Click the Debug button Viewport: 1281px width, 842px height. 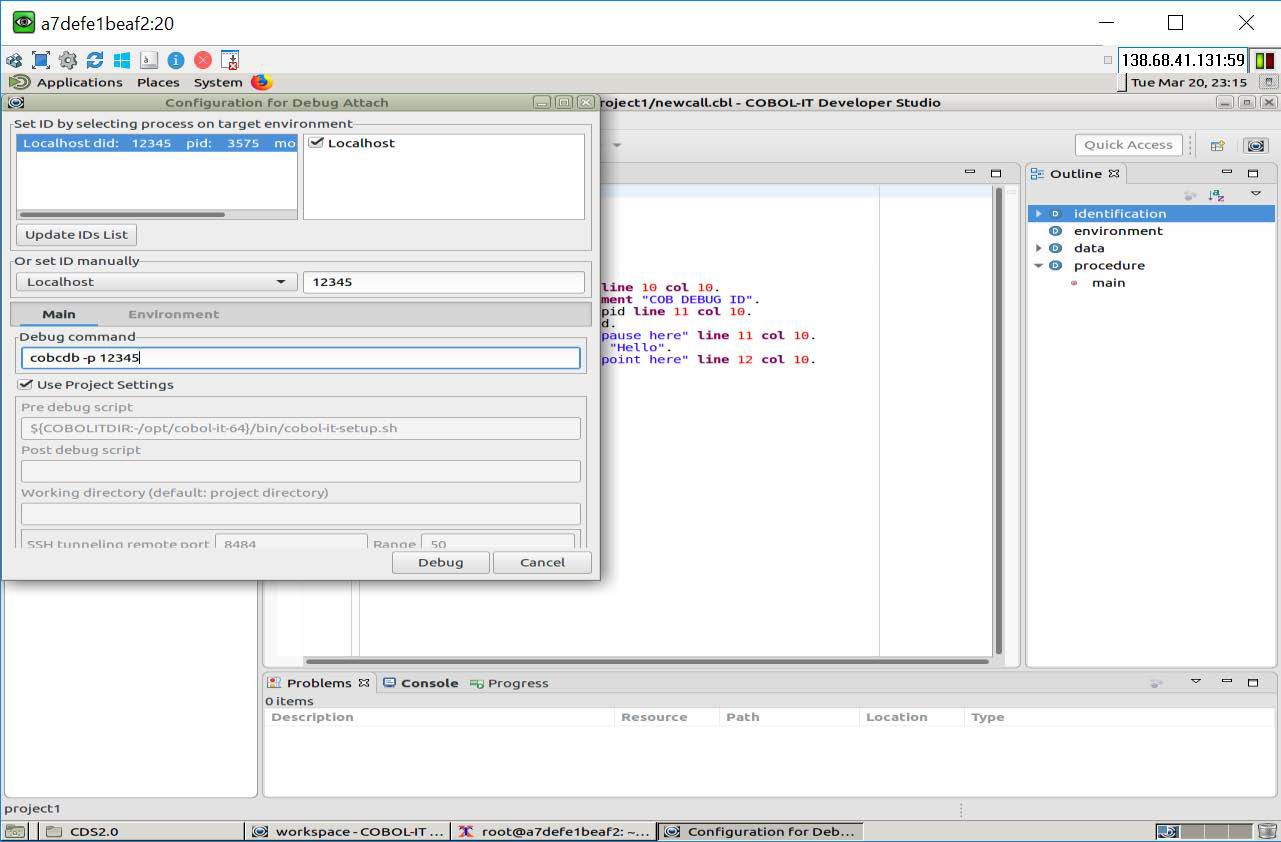point(440,562)
